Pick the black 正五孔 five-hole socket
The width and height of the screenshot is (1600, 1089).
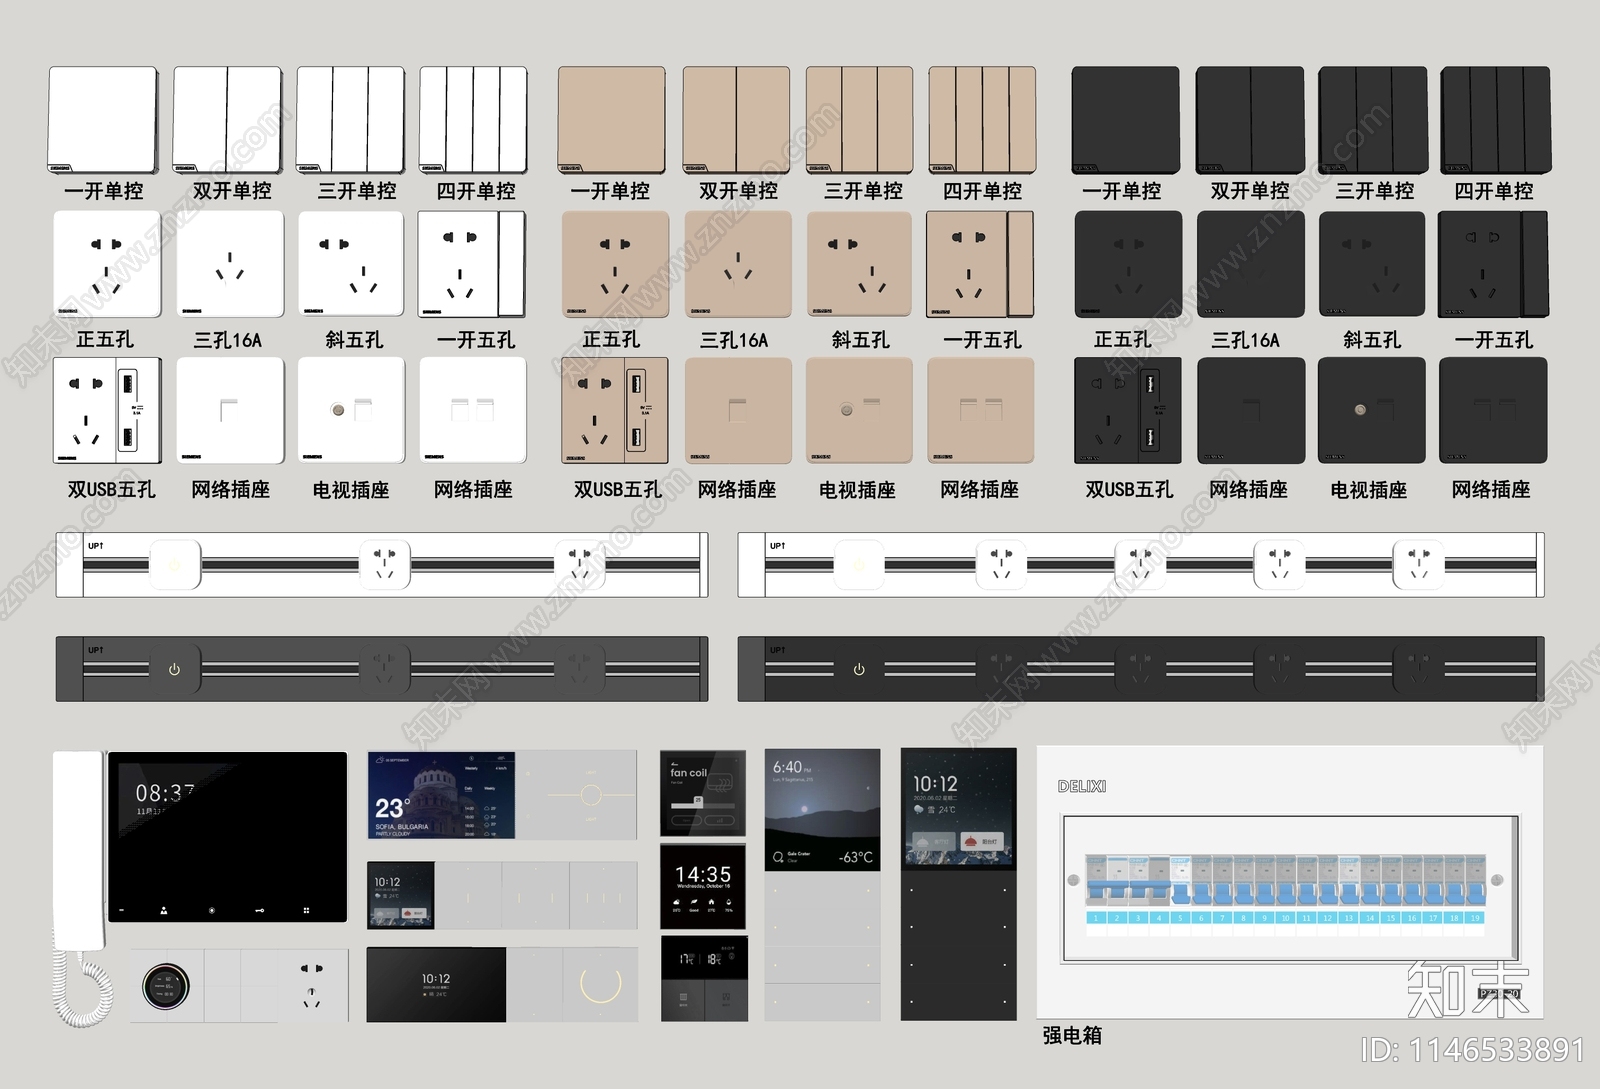click(1128, 265)
